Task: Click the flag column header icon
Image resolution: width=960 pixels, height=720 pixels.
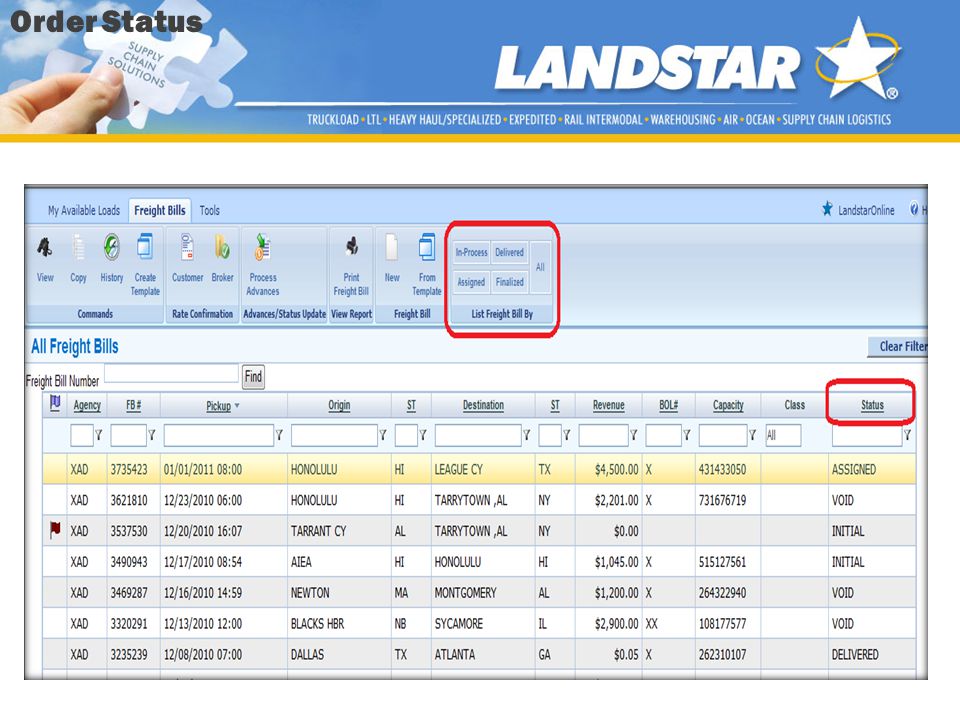Action: [55, 403]
